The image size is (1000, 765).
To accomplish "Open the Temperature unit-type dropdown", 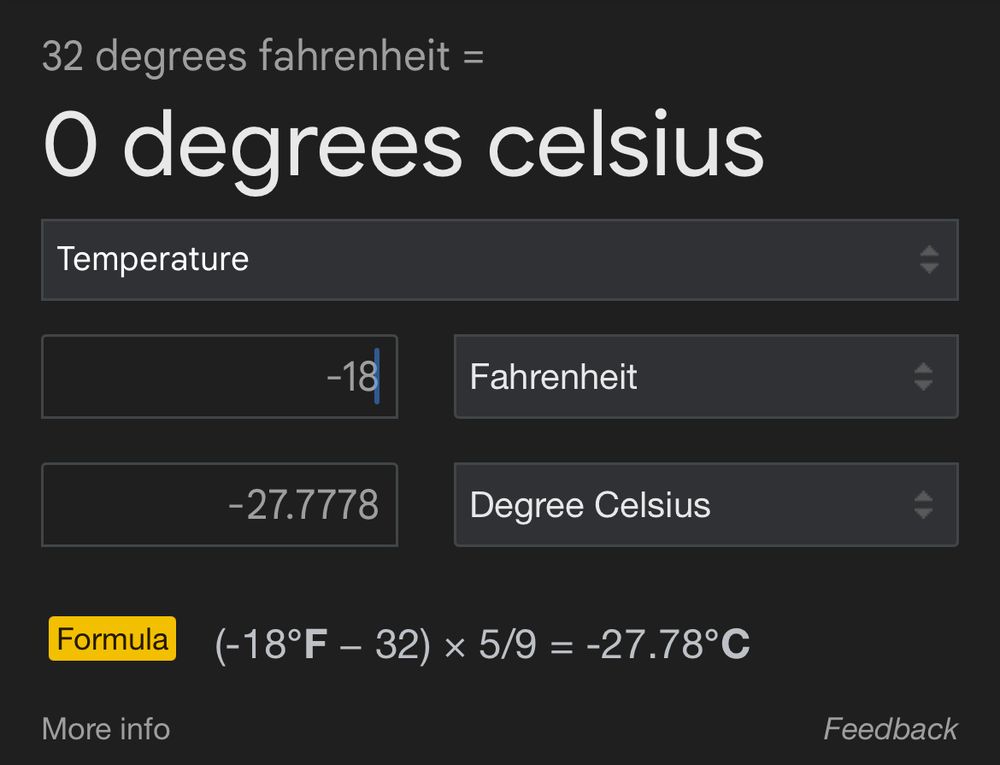I will point(499,260).
